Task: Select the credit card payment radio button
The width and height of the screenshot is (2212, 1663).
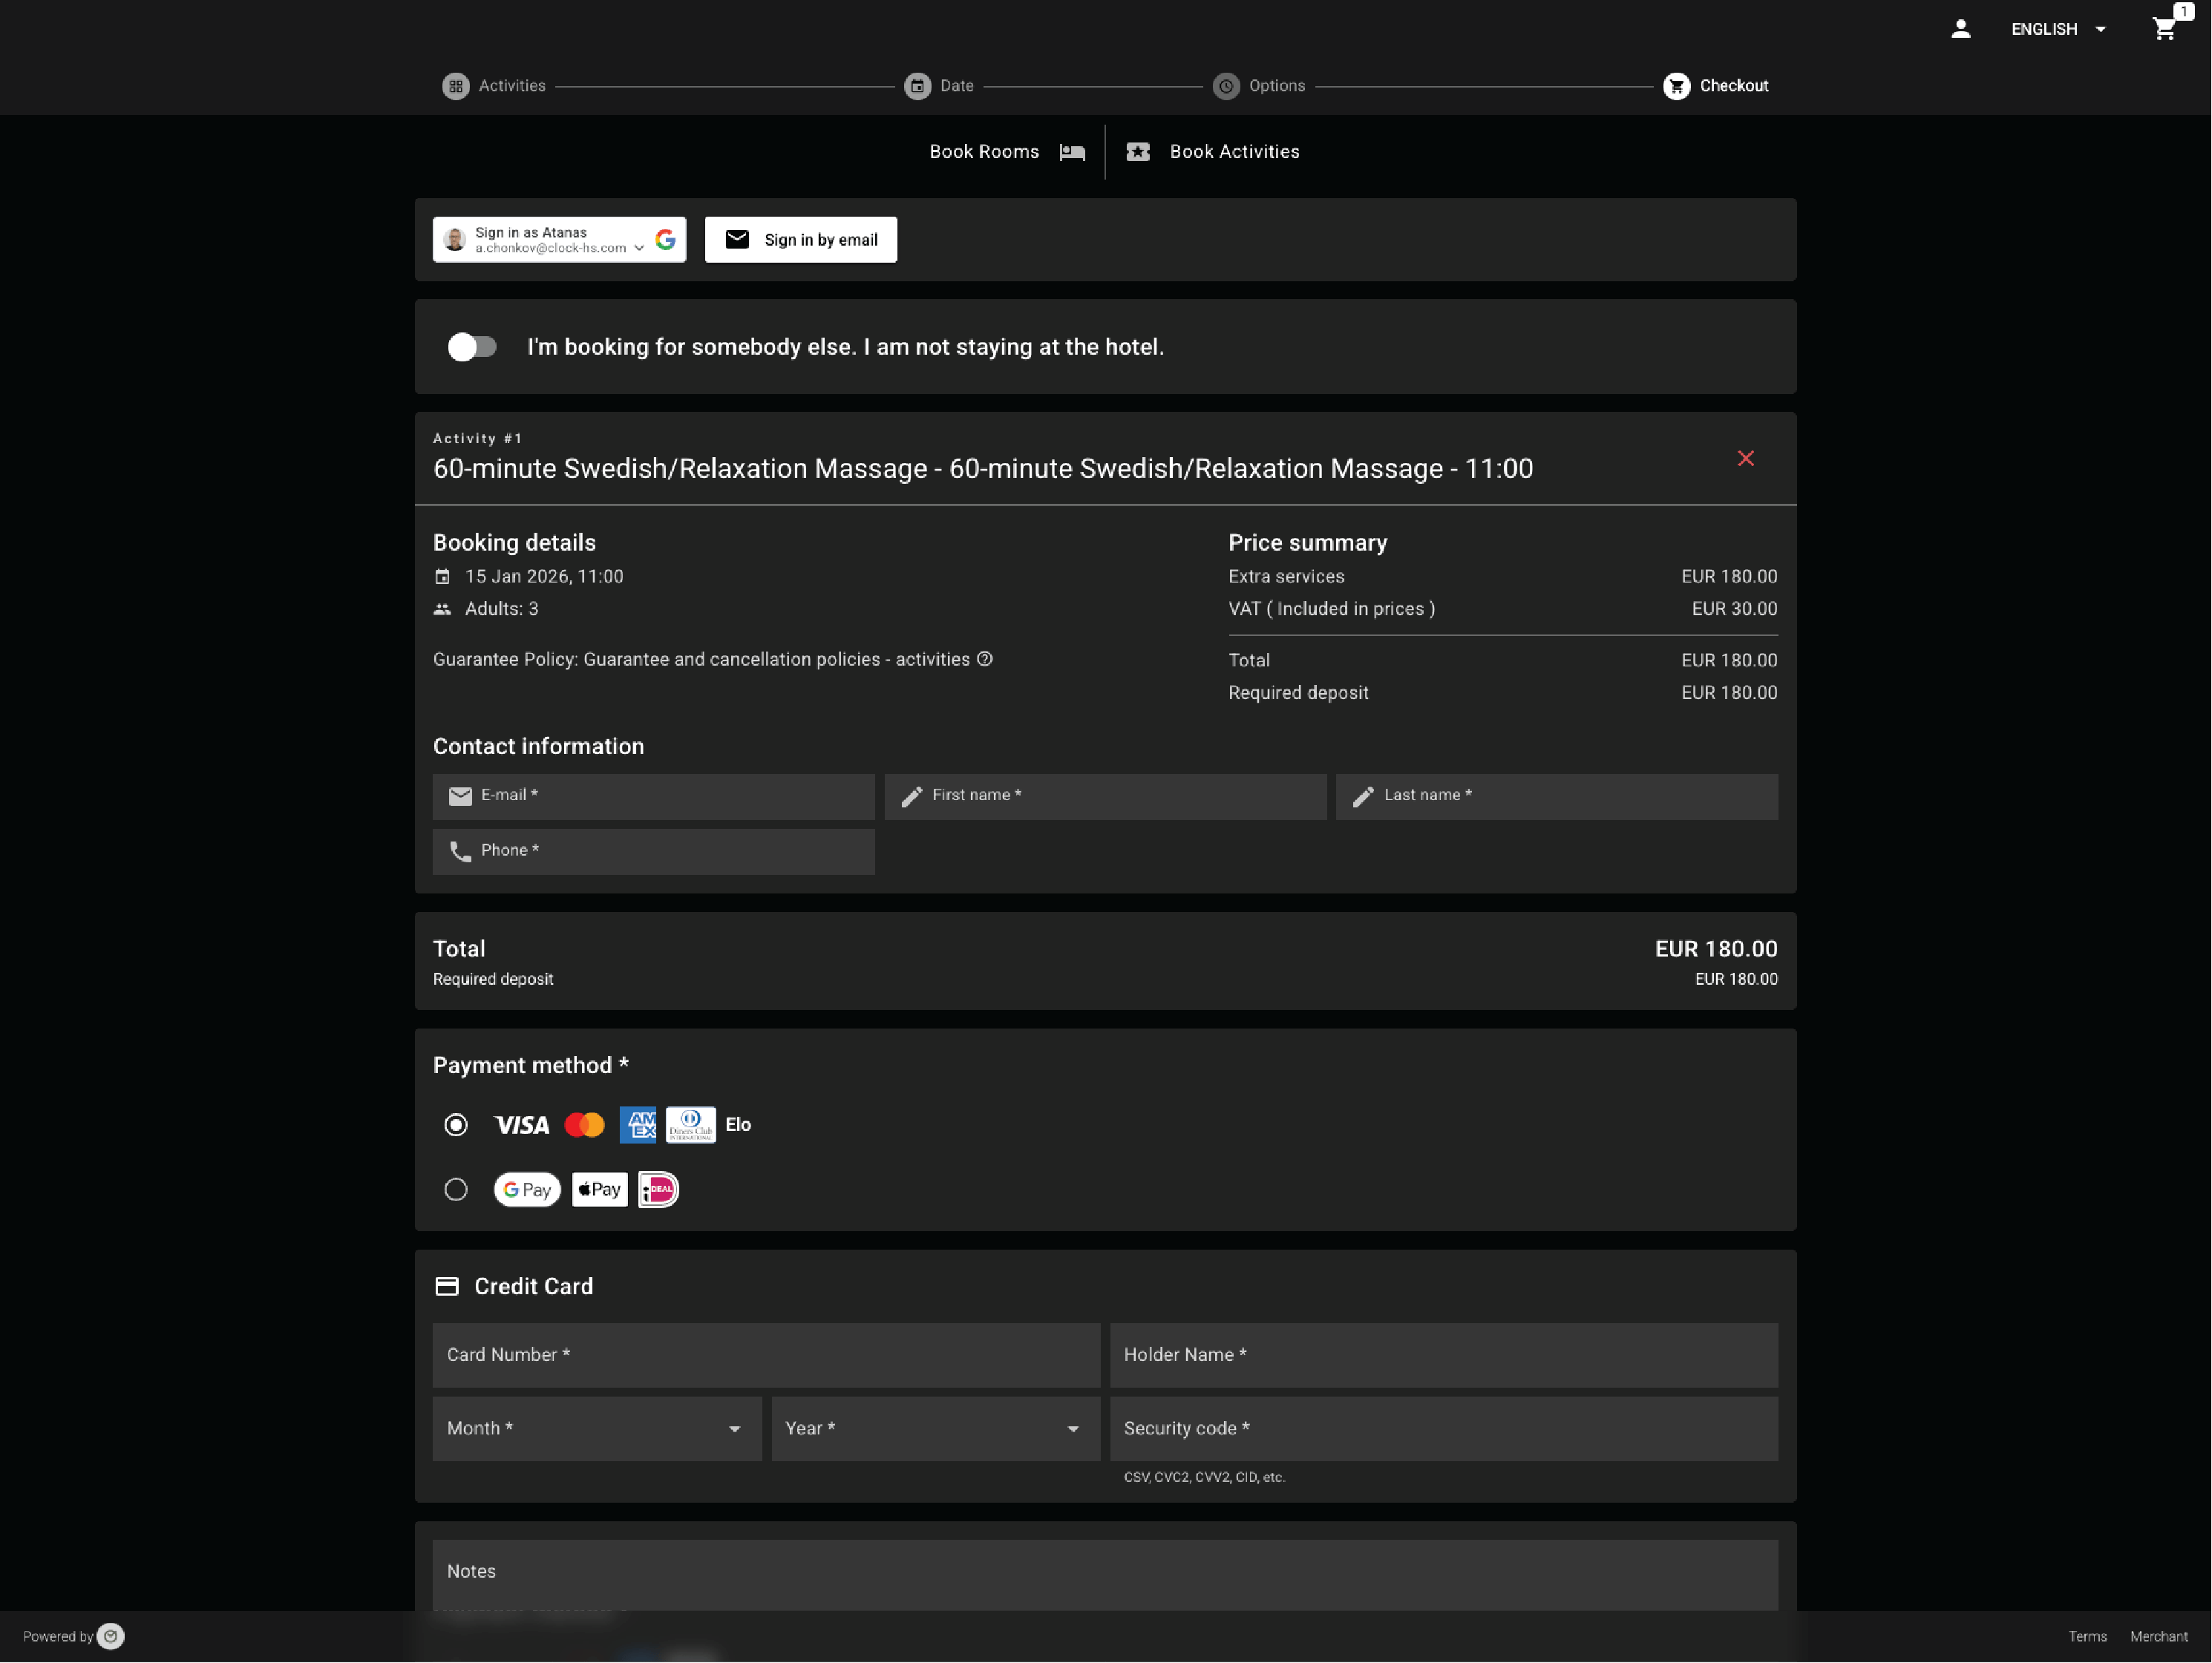Action: pos(456,1125)
